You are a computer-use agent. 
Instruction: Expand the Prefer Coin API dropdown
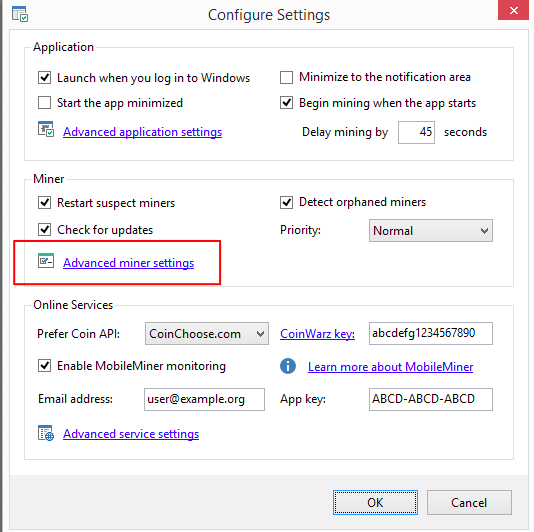(207, 333)
